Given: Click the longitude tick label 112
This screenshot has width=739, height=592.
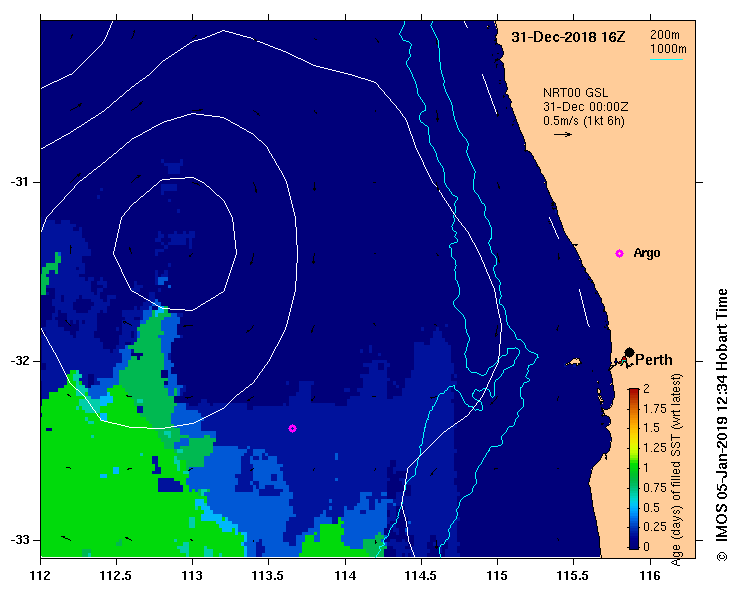Looking at the screenshot, I should click(40, 576).
